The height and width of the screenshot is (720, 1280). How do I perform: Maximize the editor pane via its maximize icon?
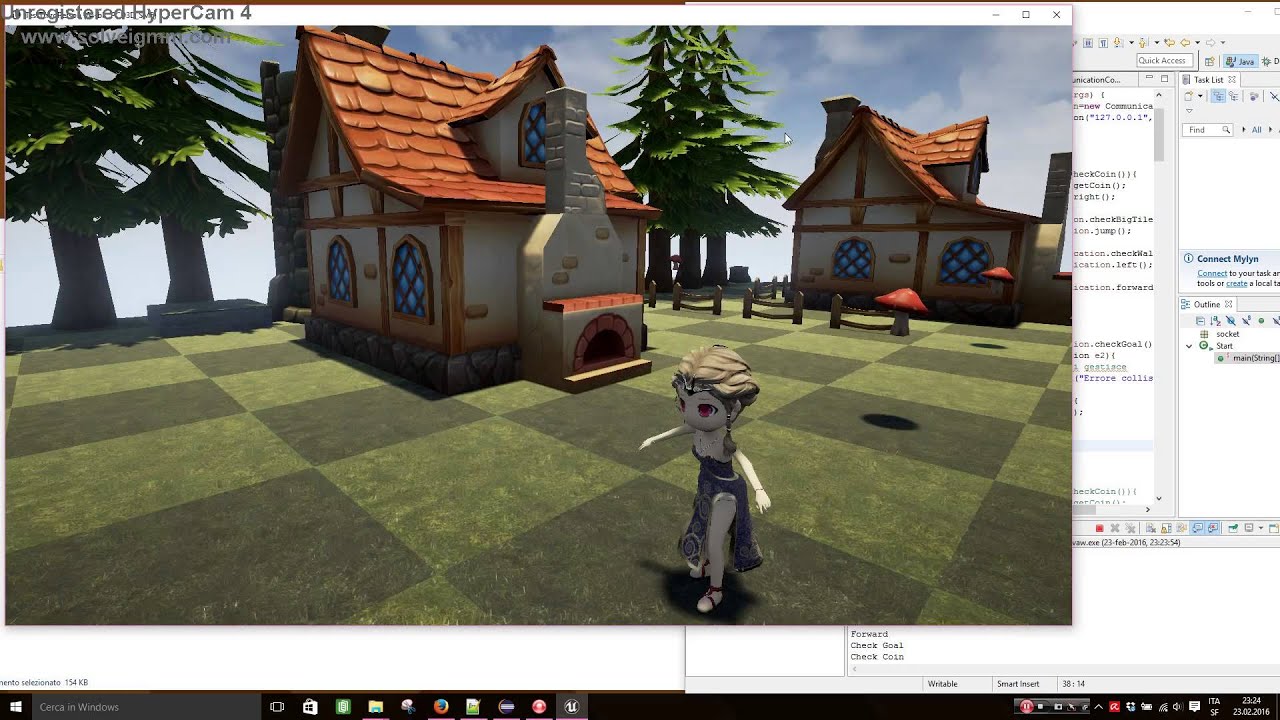(1164, 79)
